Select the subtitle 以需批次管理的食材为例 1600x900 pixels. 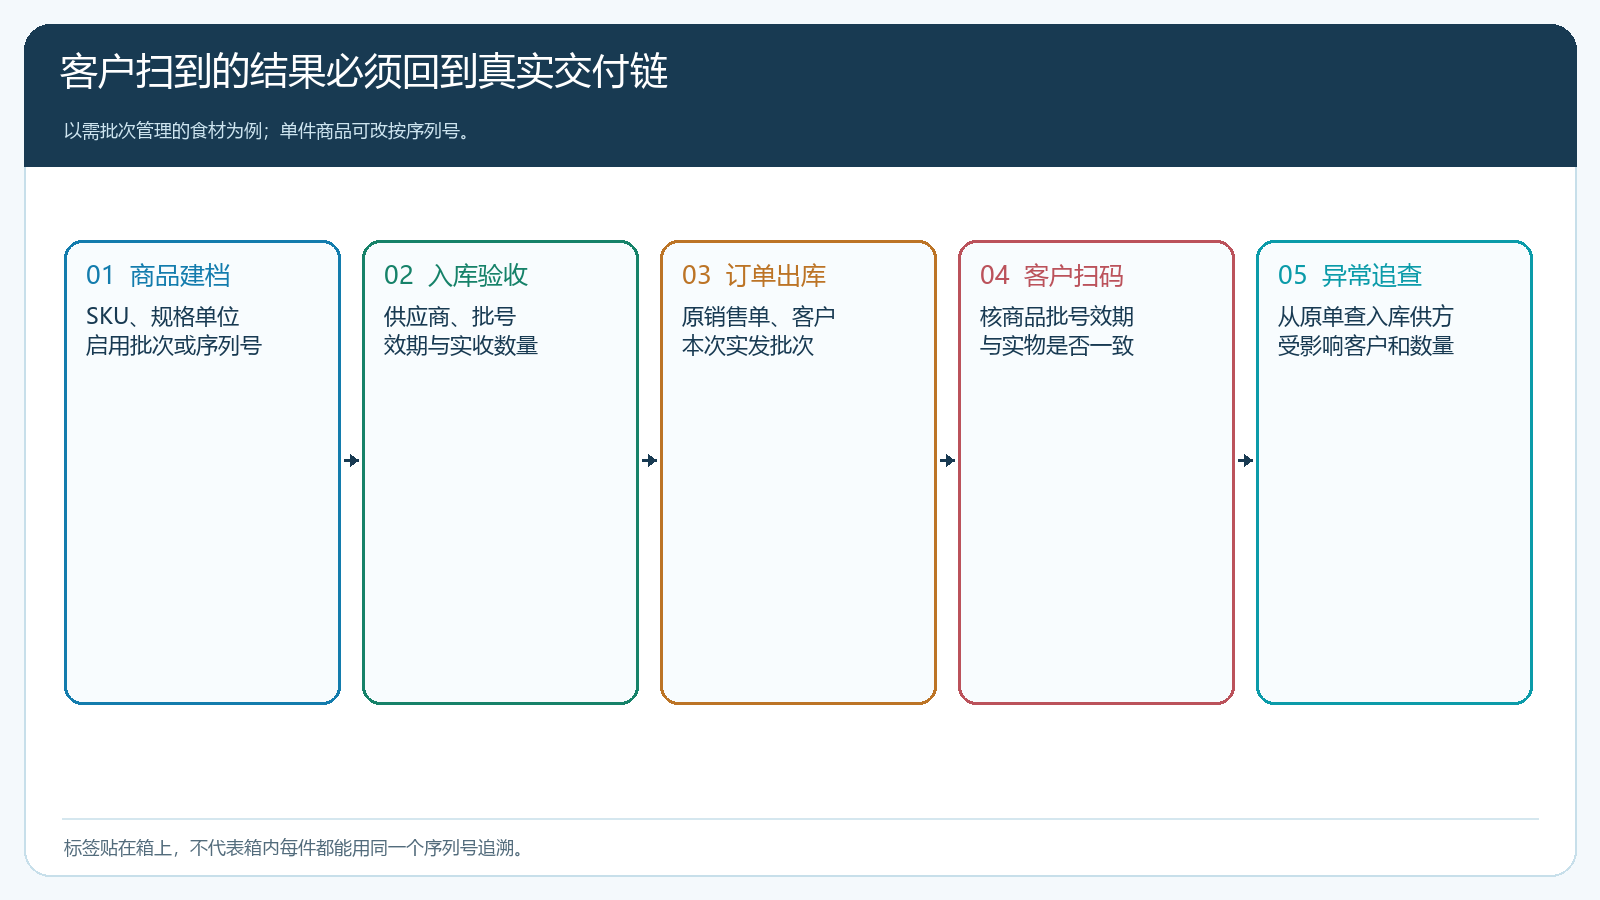click(163, 131)
